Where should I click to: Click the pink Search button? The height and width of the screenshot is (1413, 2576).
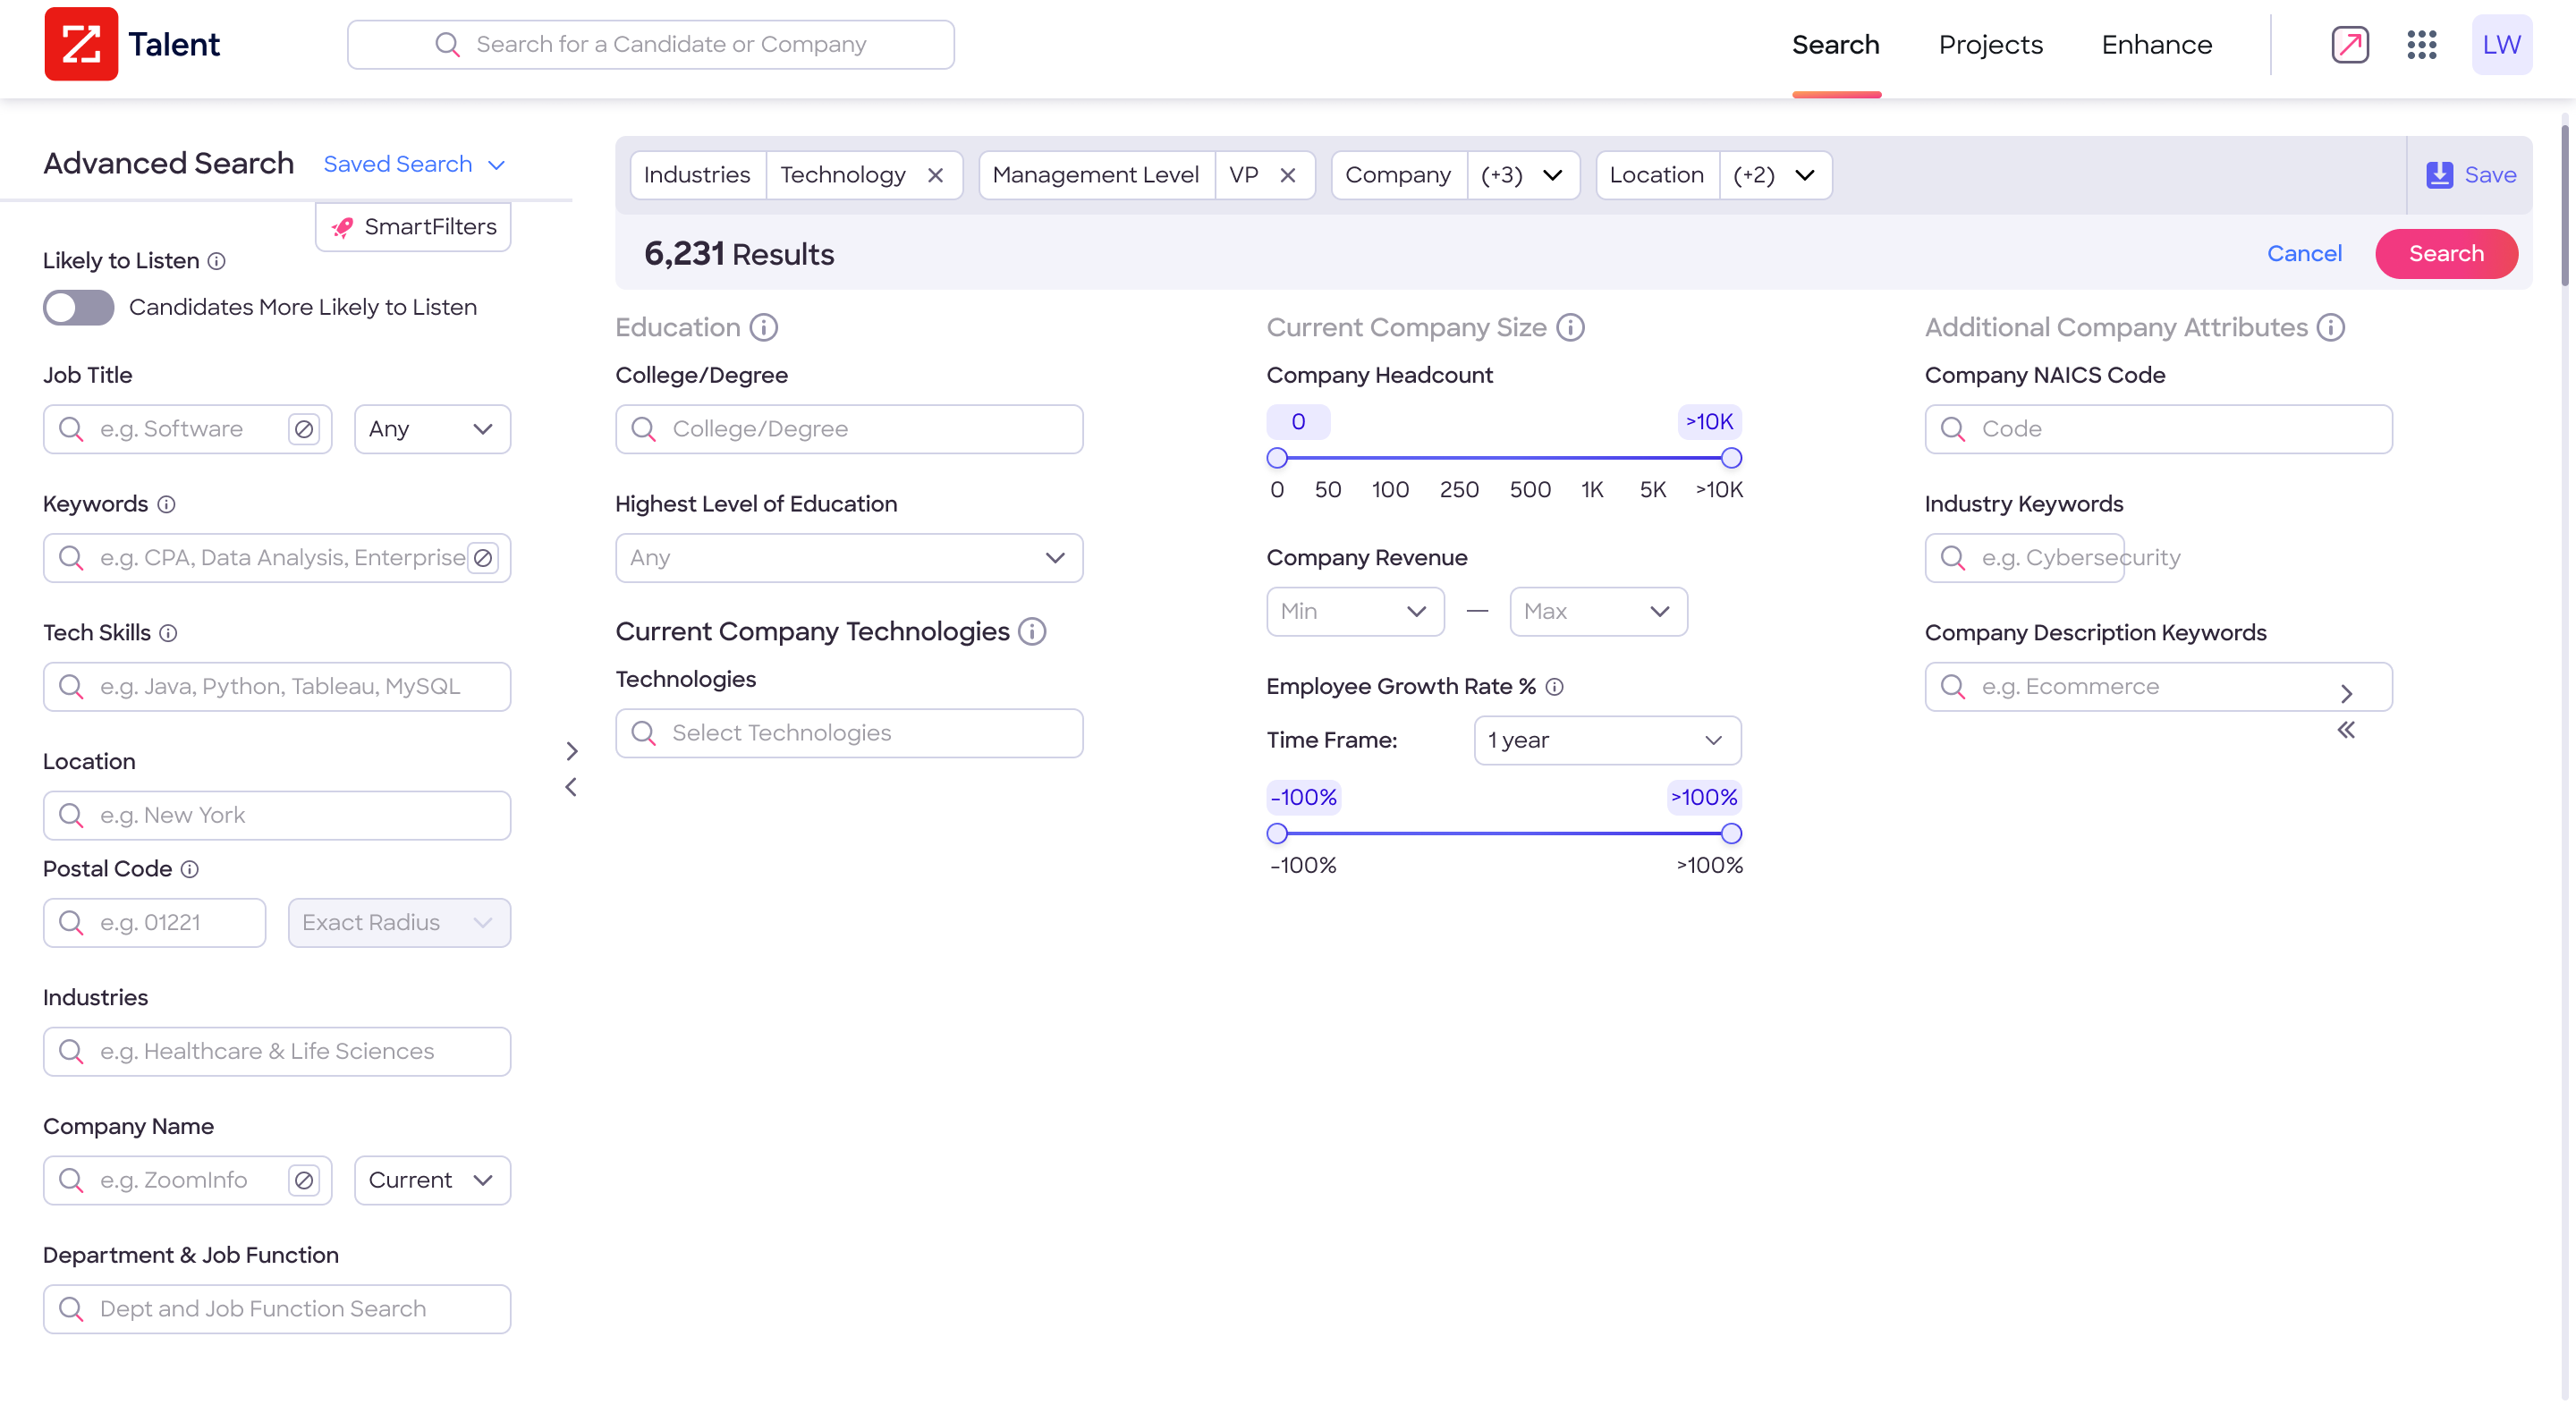[x=2445, y=254]
